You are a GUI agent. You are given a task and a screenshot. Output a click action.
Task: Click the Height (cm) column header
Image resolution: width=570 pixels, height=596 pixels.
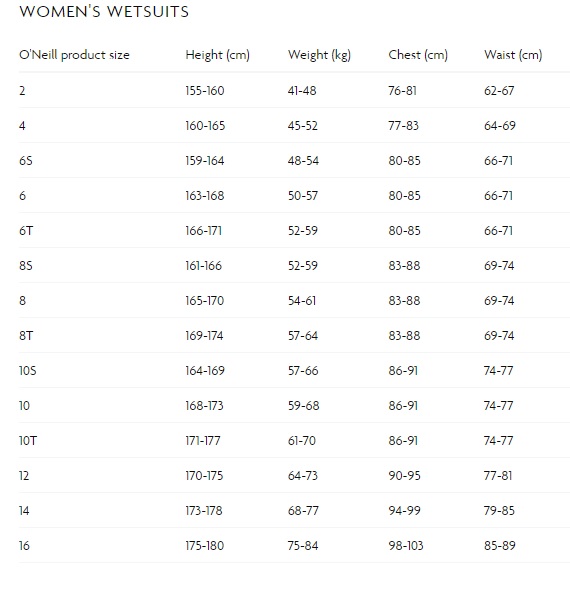click(x=217, y=55)
